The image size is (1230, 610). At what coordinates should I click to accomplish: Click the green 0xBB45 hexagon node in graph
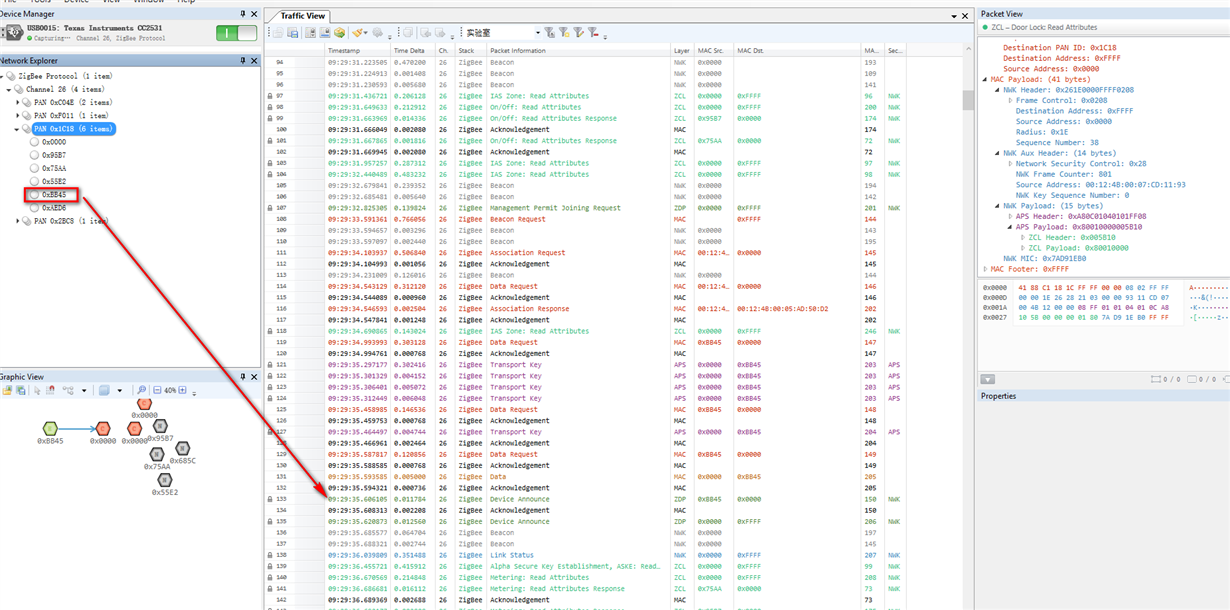[51, 428]
